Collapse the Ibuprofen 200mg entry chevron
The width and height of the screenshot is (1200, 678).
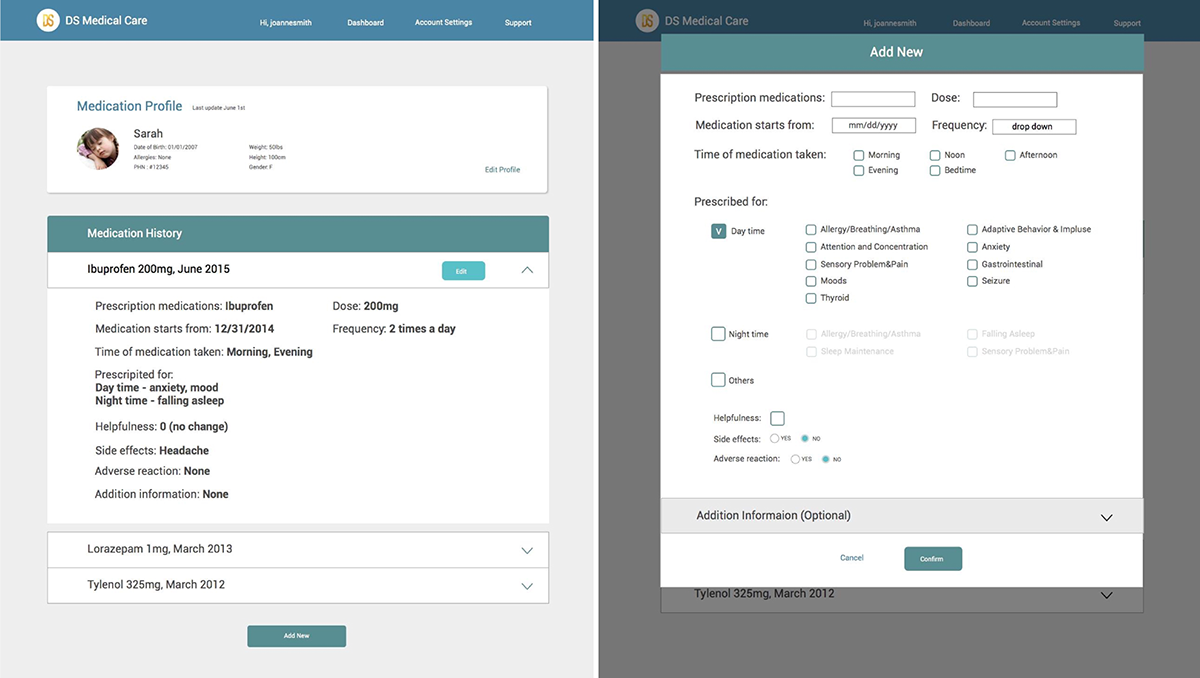(x=527, y=270)
